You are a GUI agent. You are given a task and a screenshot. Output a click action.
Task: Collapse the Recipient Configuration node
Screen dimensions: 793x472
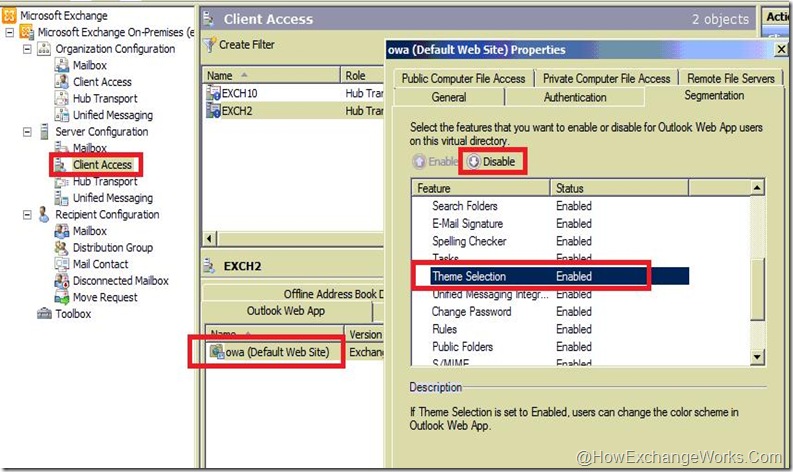[x=27, y=214]
